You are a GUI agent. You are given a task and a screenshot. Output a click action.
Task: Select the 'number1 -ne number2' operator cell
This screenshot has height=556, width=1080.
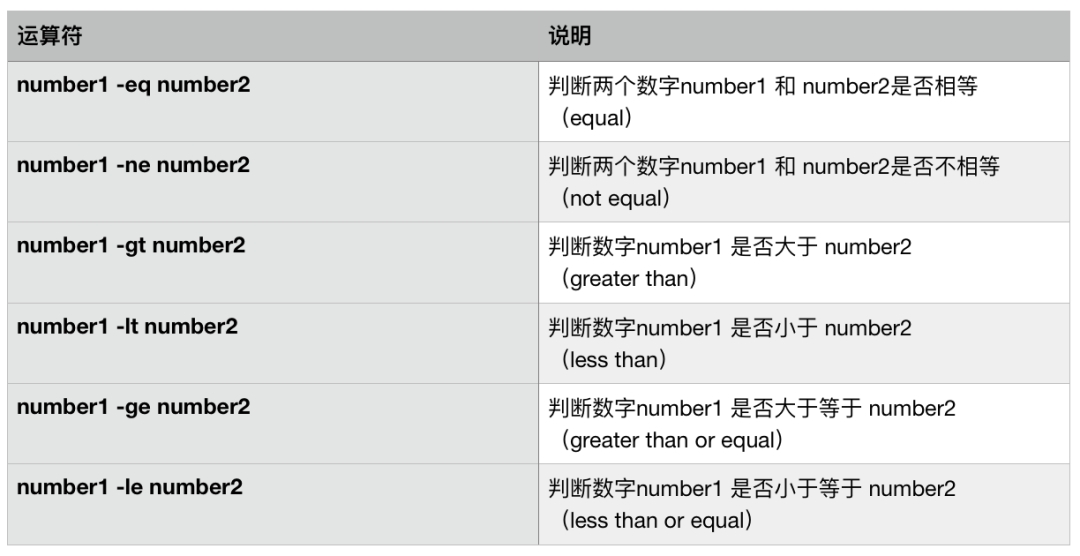(133, 165)
